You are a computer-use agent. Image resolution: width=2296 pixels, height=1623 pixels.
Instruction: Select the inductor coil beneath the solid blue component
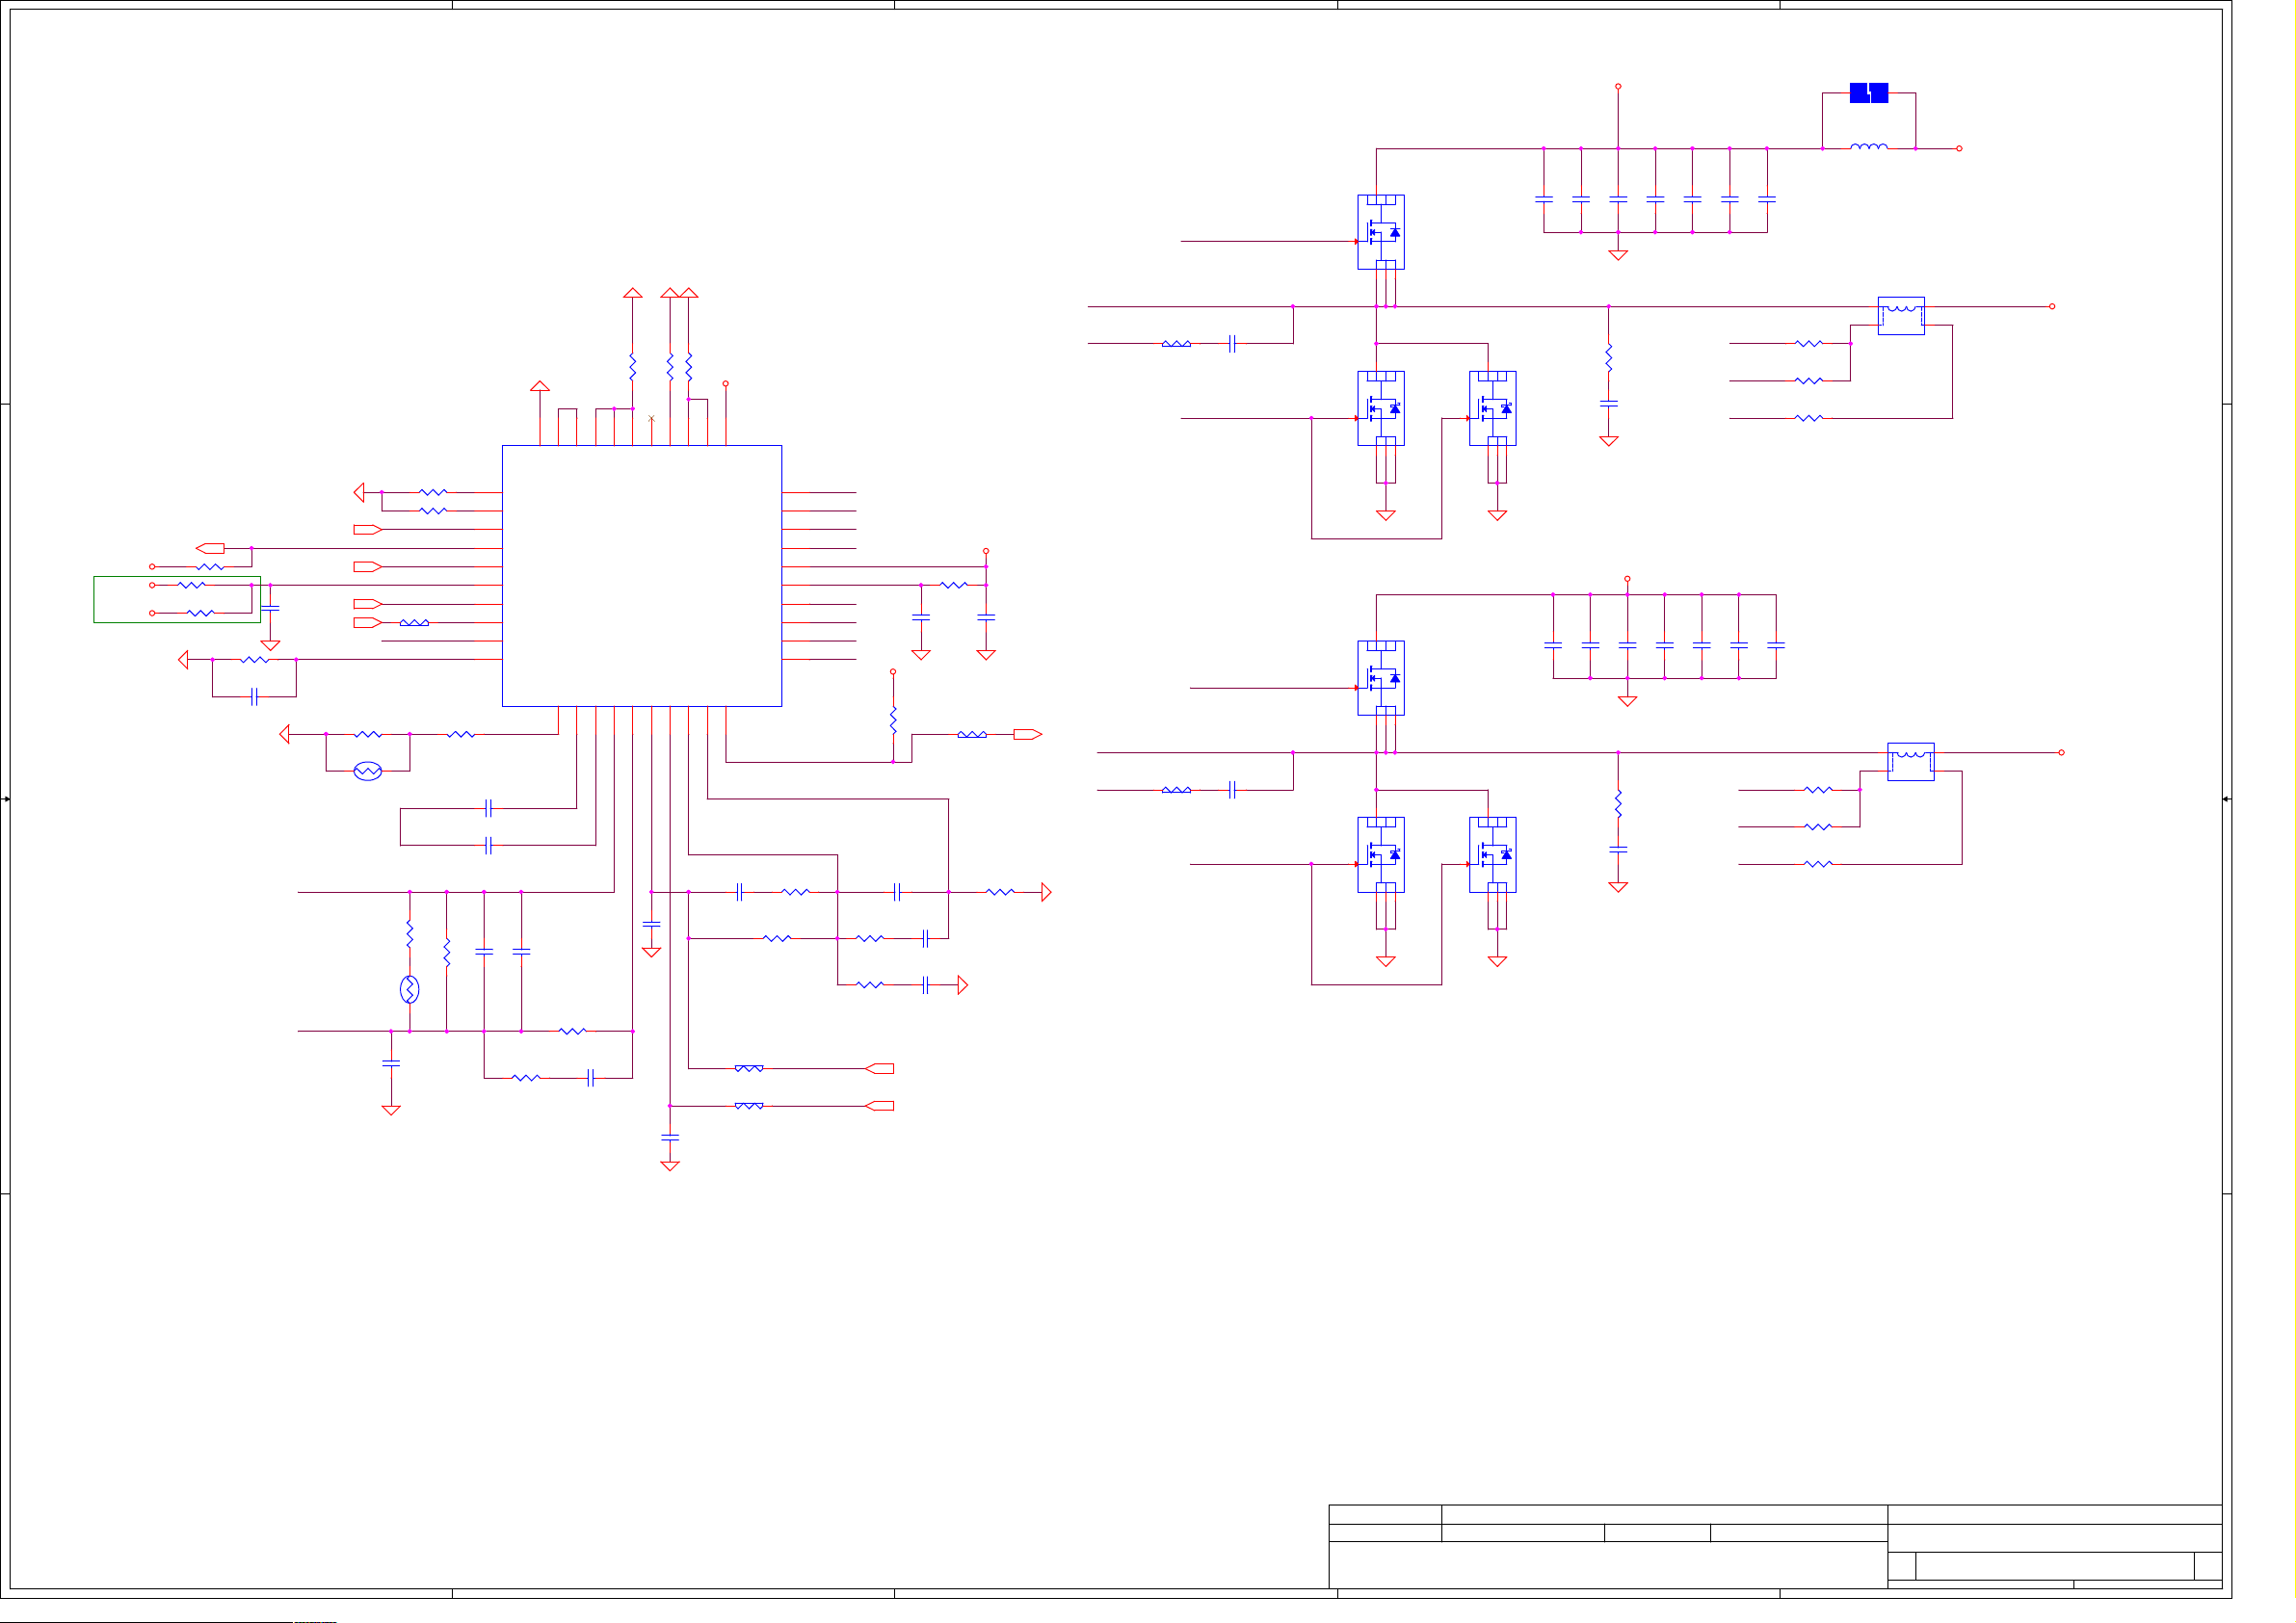click(1868, 146)
